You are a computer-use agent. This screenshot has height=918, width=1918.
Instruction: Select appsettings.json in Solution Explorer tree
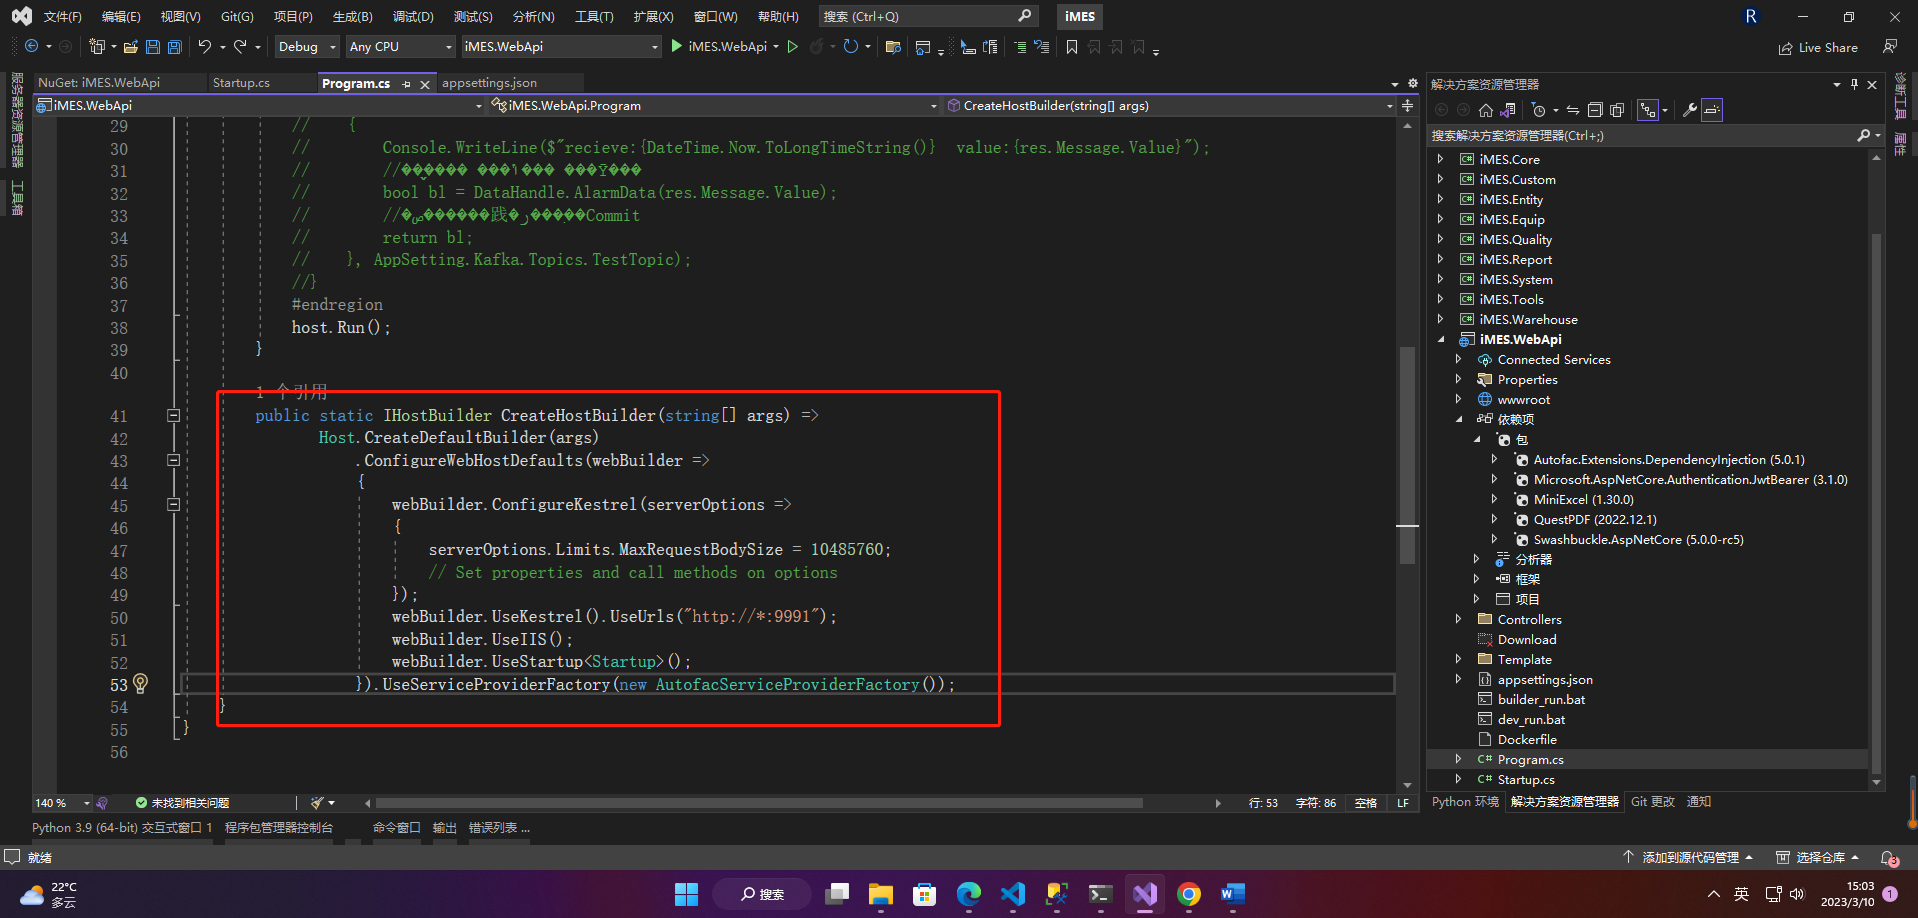1544,679
